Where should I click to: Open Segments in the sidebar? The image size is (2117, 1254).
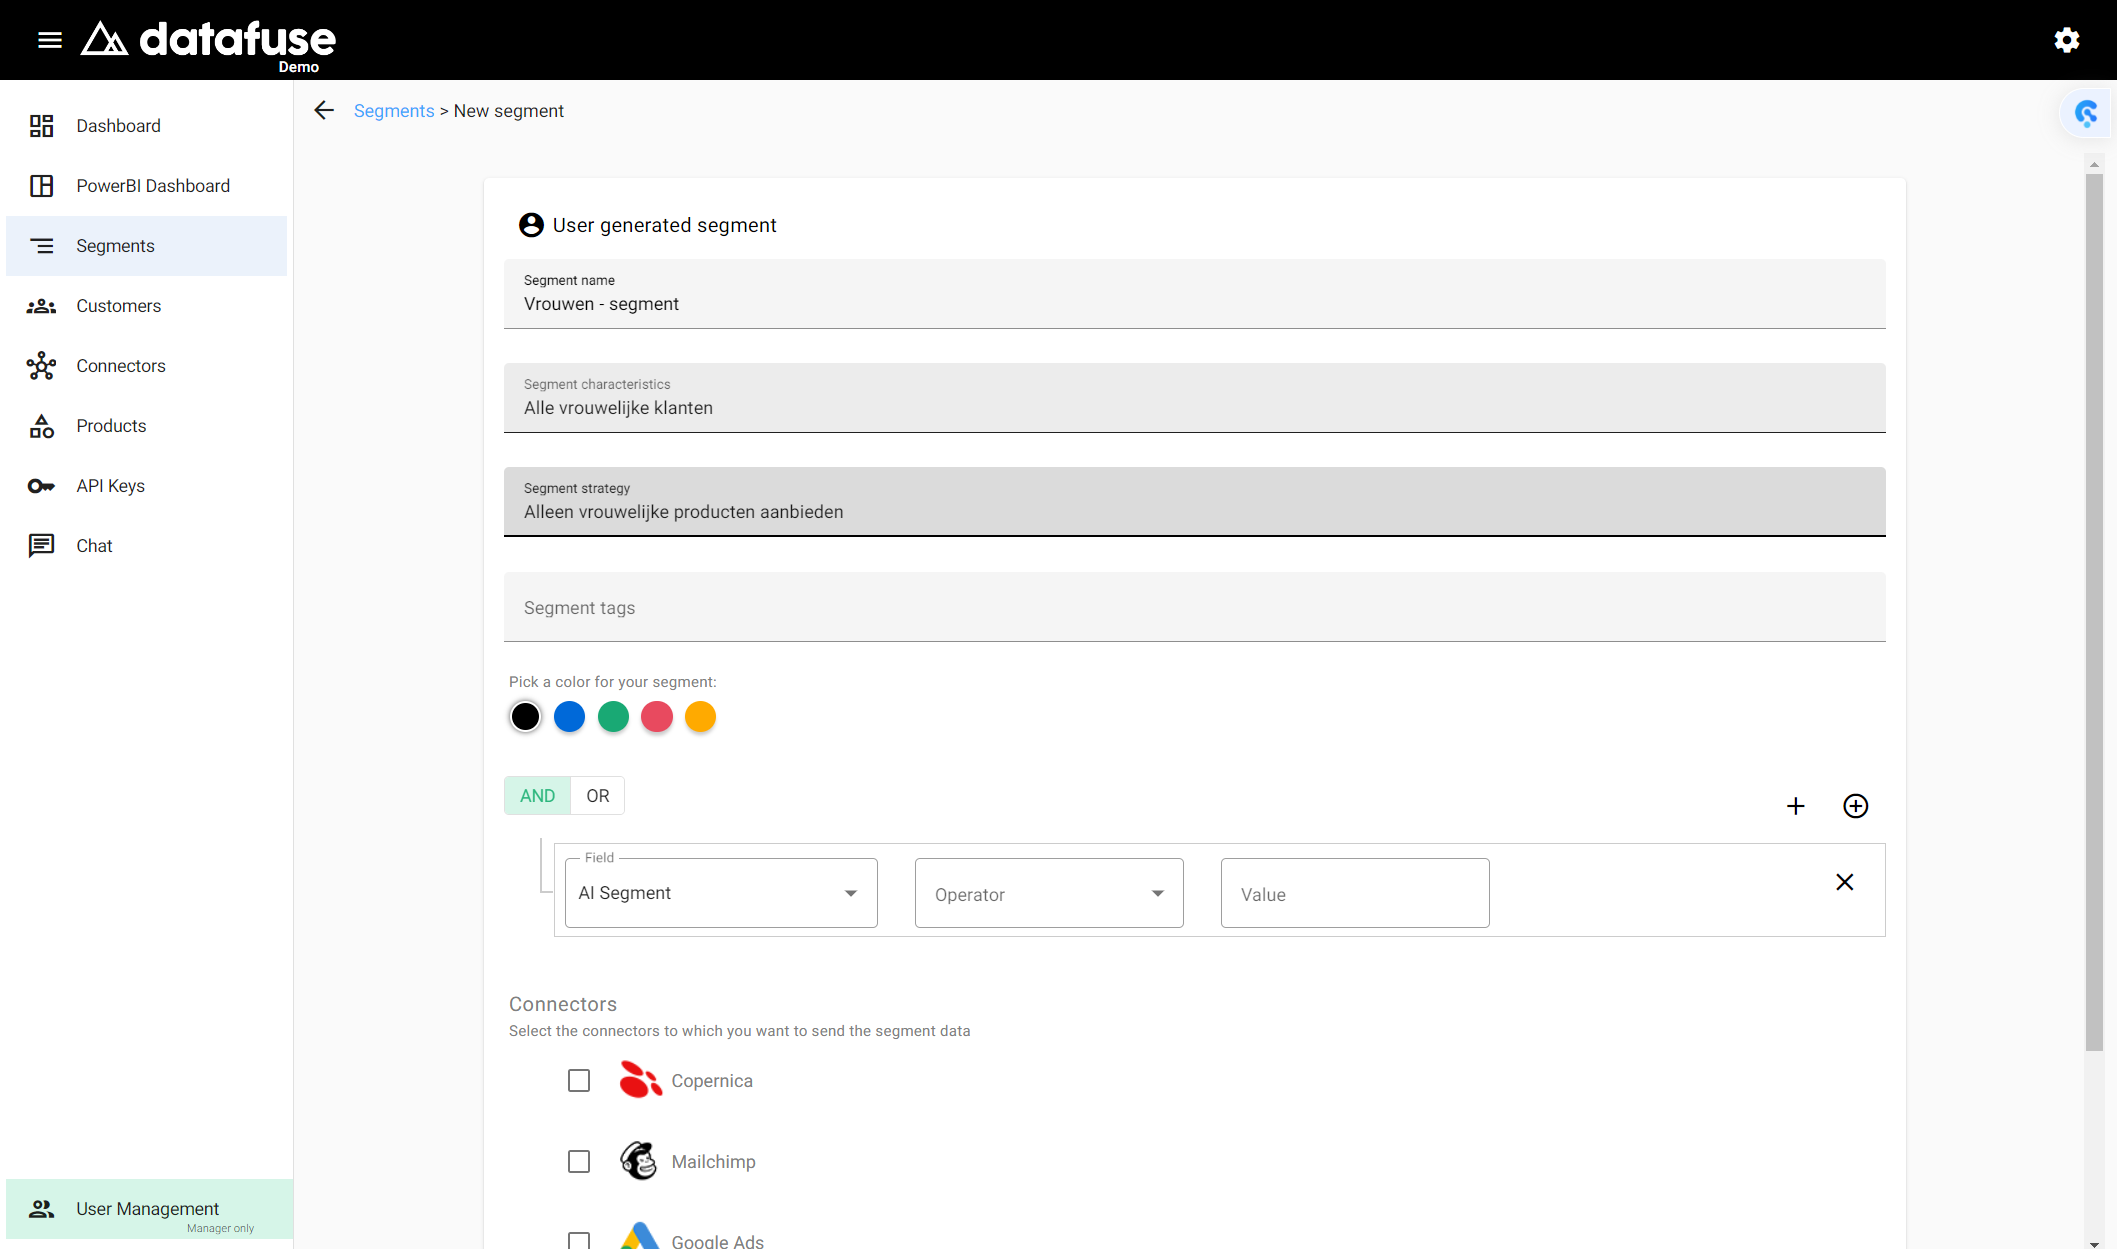147,246
